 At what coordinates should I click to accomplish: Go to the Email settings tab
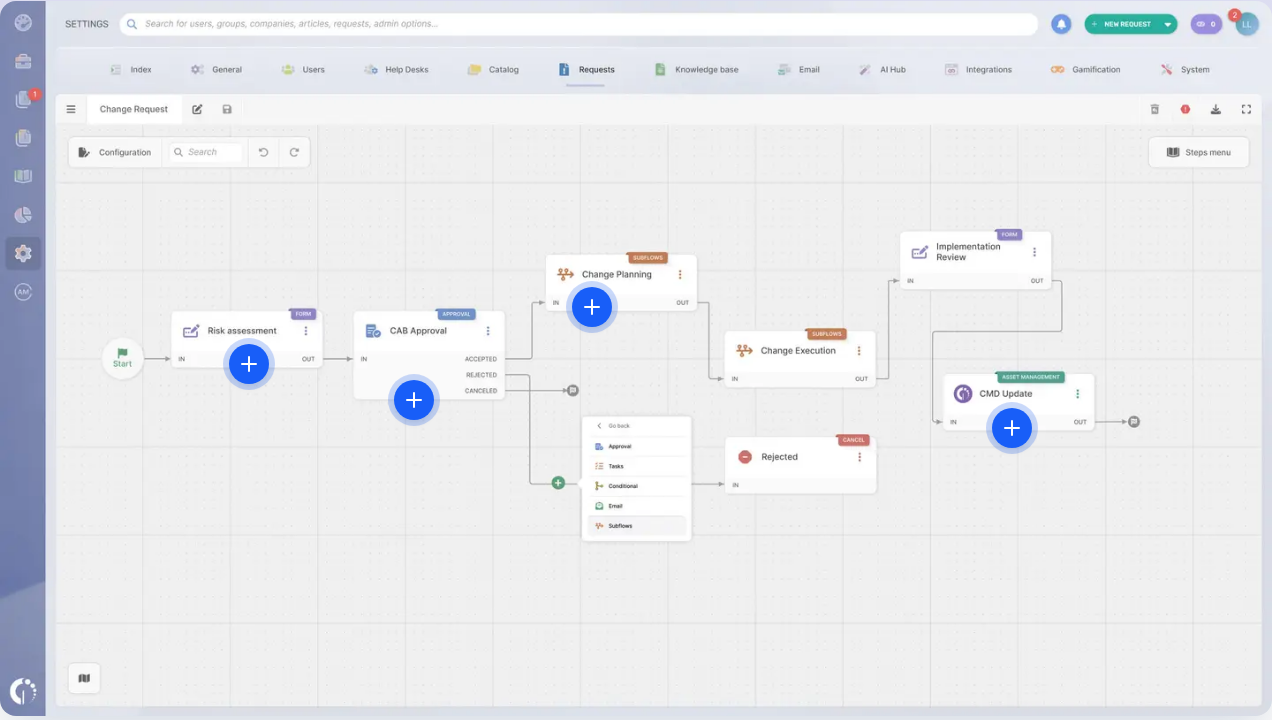coord(798,70)
